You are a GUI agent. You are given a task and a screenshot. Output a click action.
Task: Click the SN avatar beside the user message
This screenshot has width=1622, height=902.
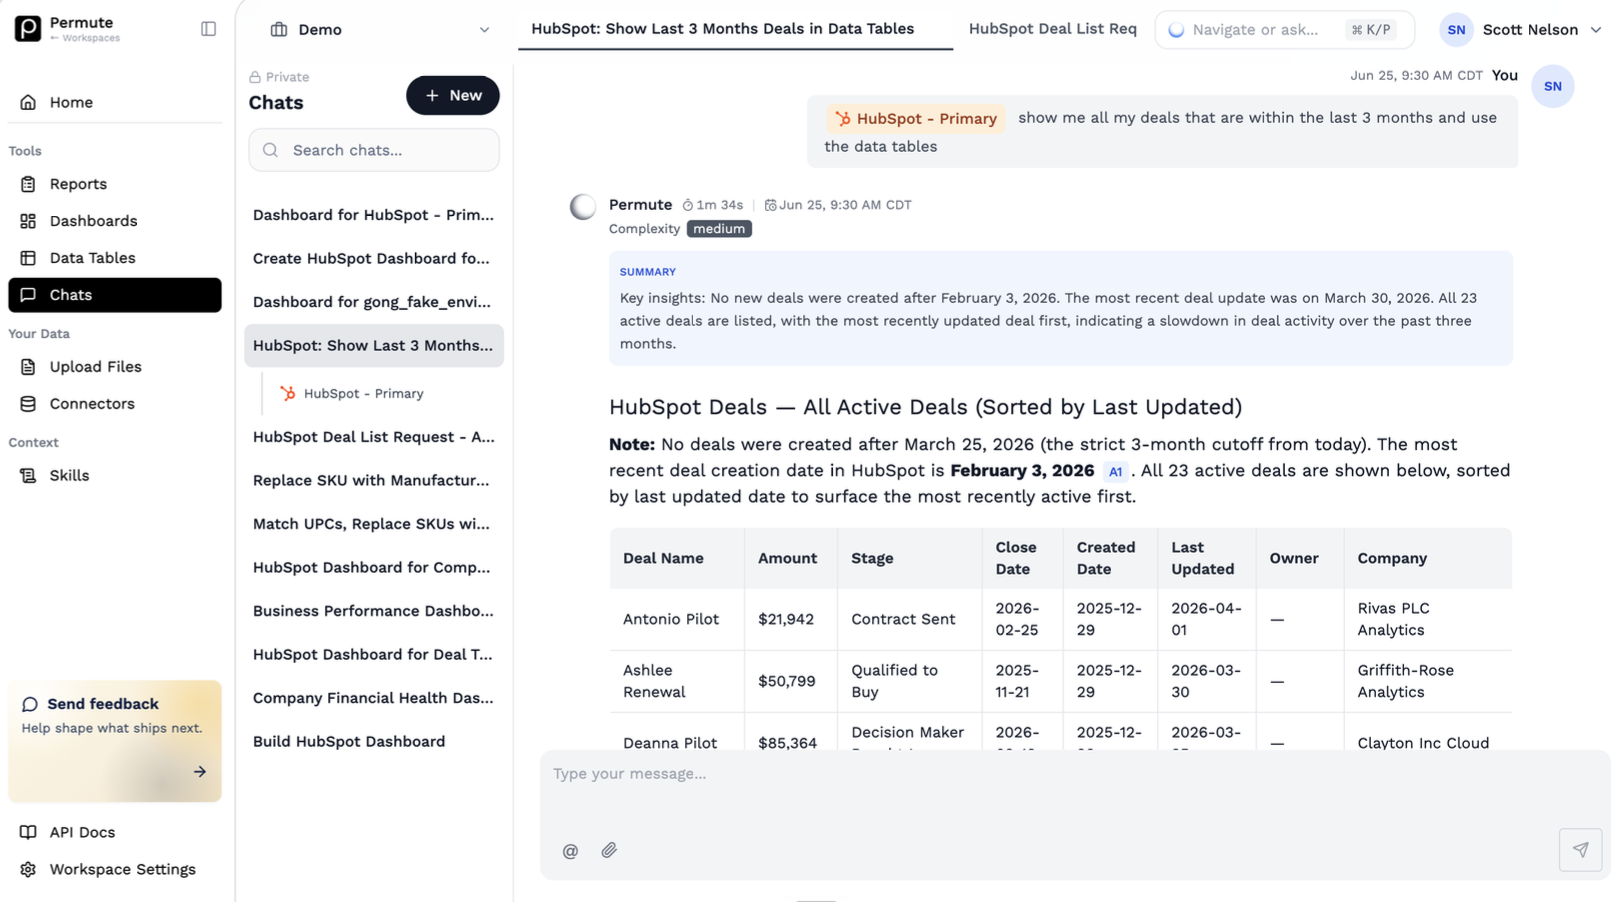click(1552, 87)
